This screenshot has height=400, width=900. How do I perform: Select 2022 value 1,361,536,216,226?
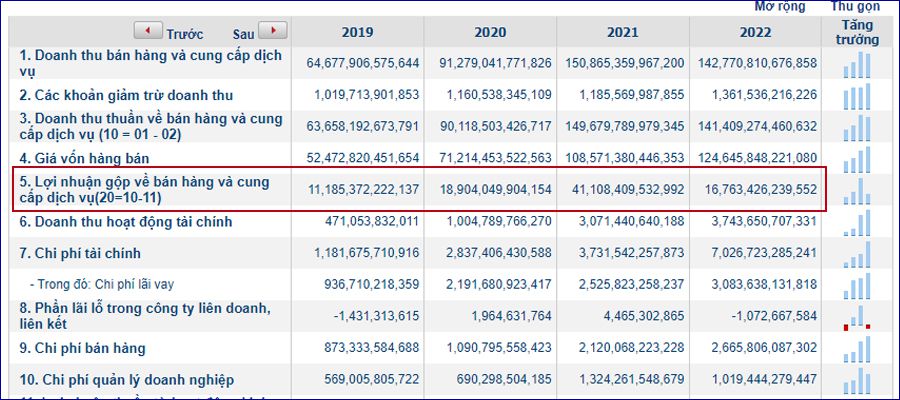(765, 95)
